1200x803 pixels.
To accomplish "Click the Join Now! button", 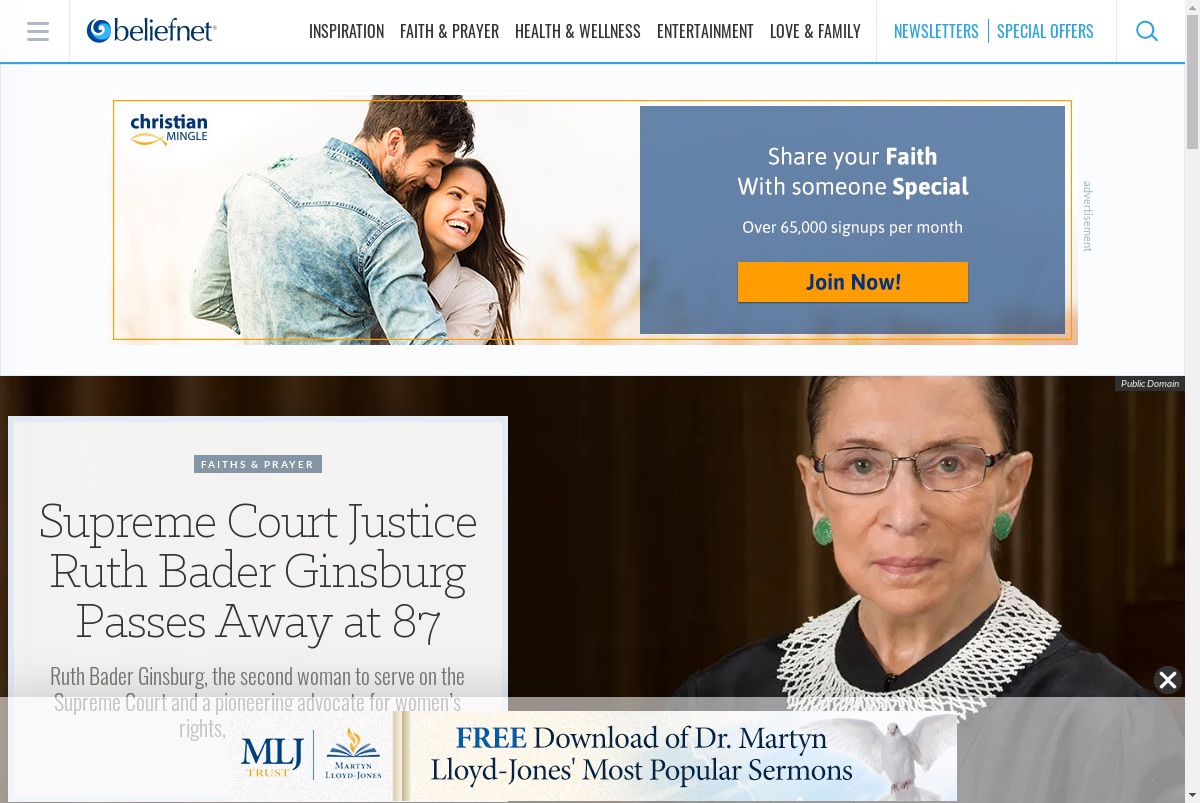I will [853, 282].
